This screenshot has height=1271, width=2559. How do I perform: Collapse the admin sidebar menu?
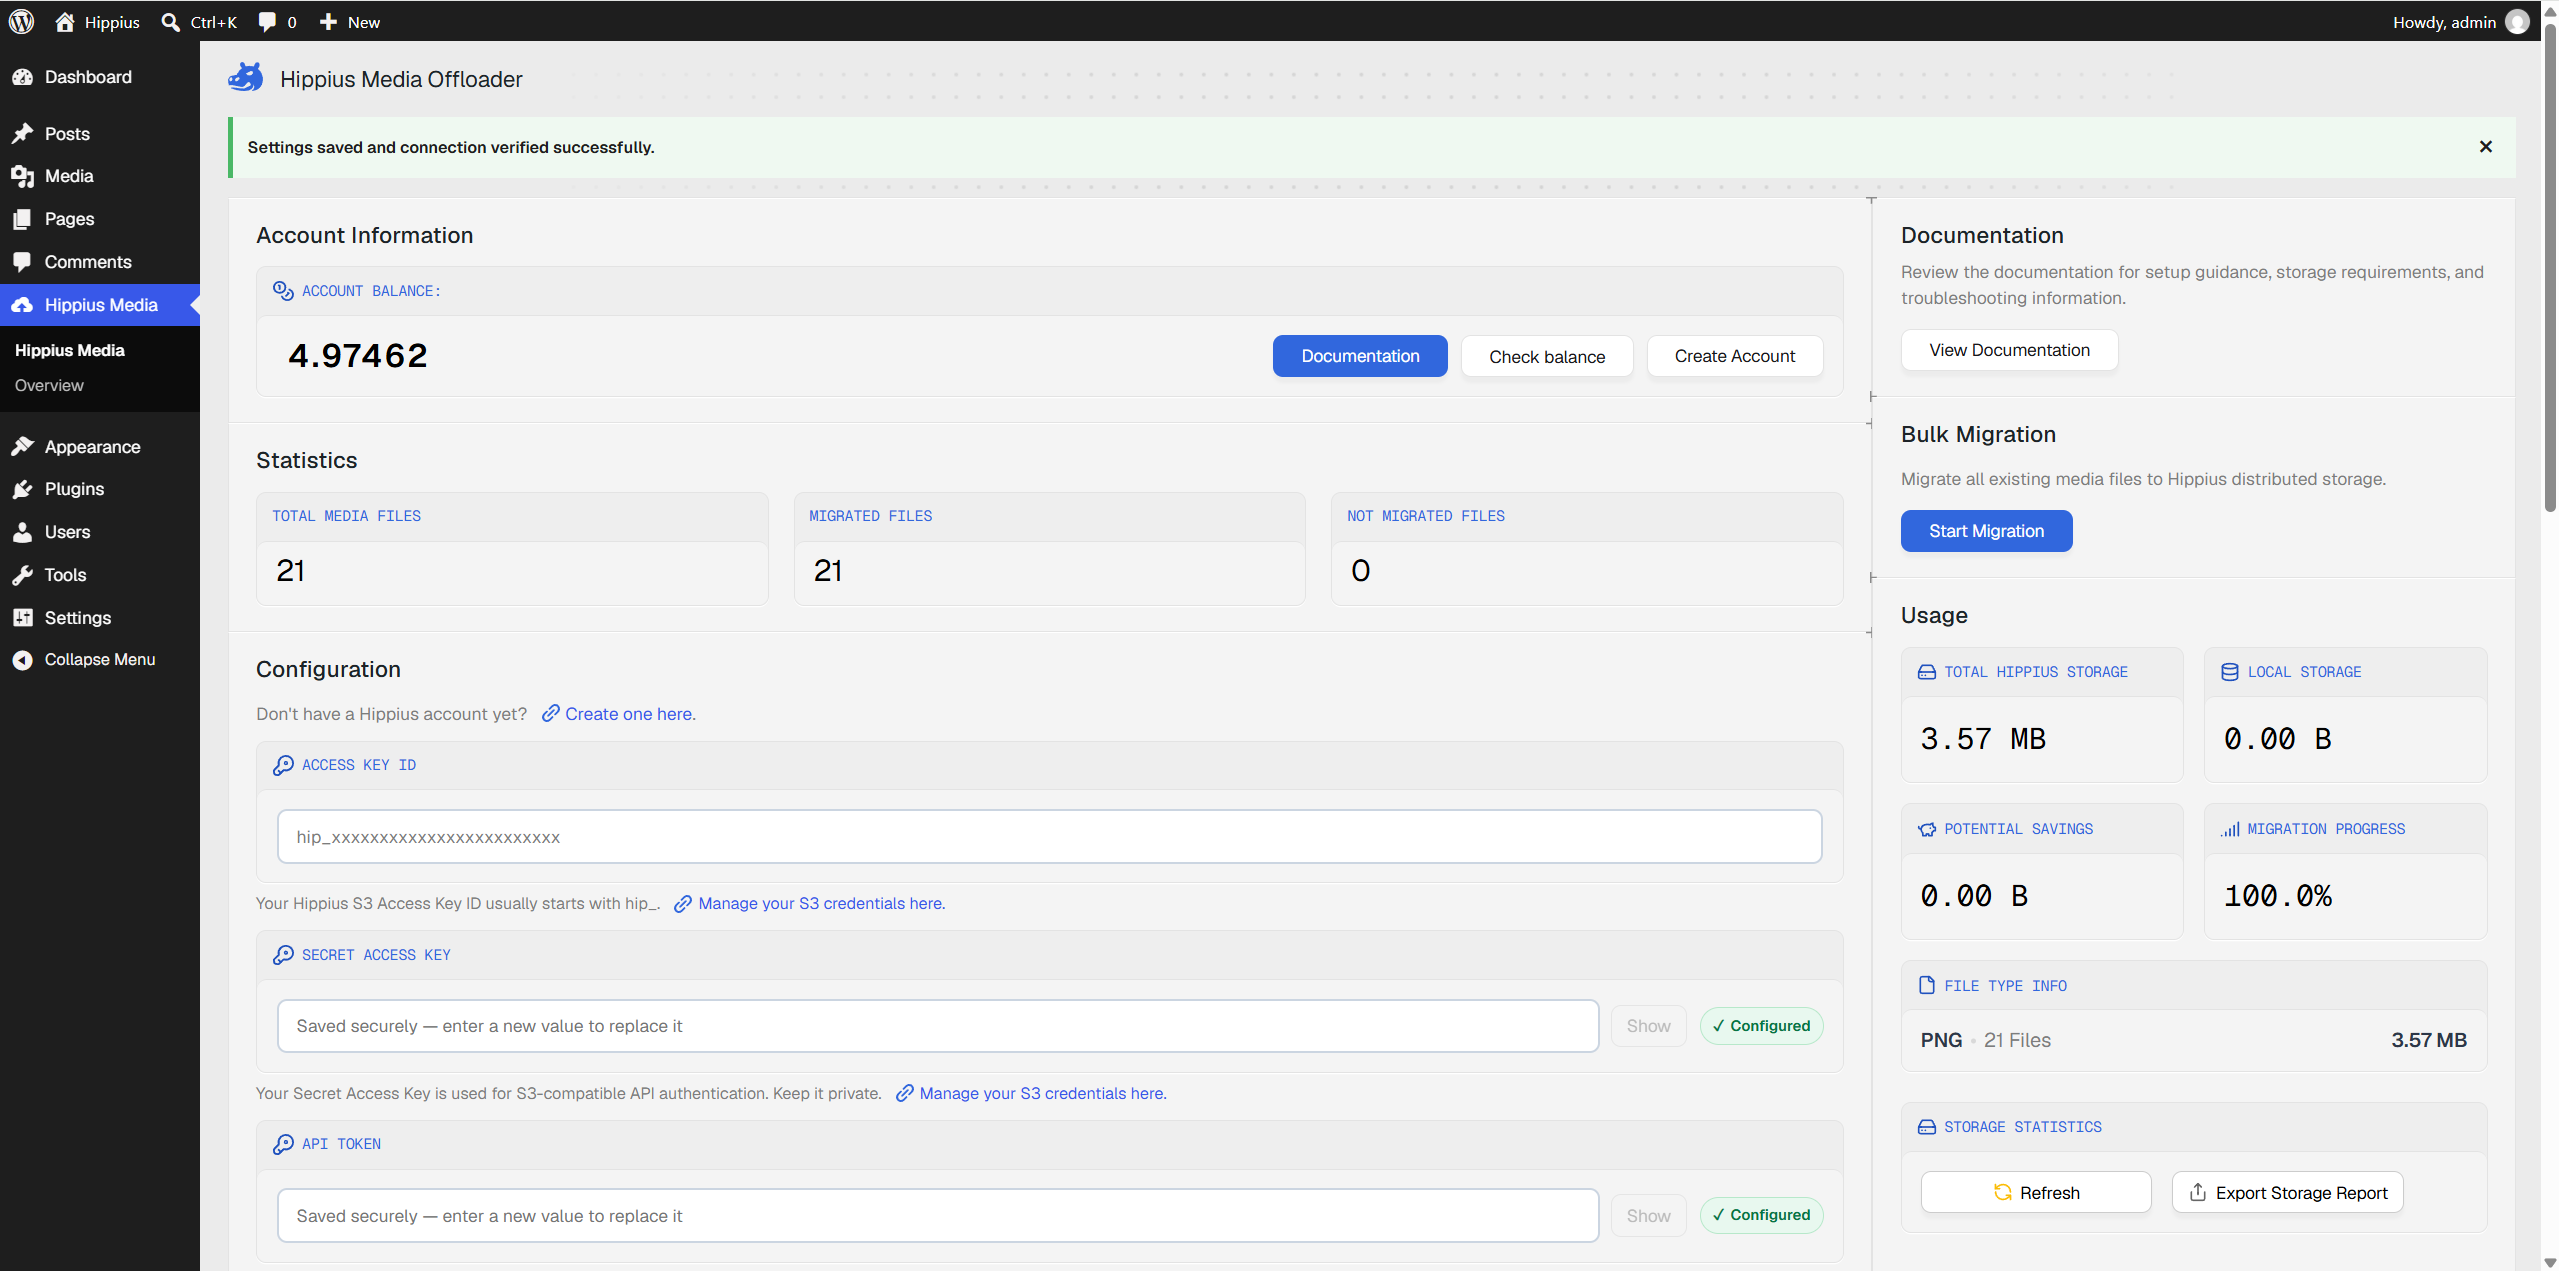(x=100, y=660)
